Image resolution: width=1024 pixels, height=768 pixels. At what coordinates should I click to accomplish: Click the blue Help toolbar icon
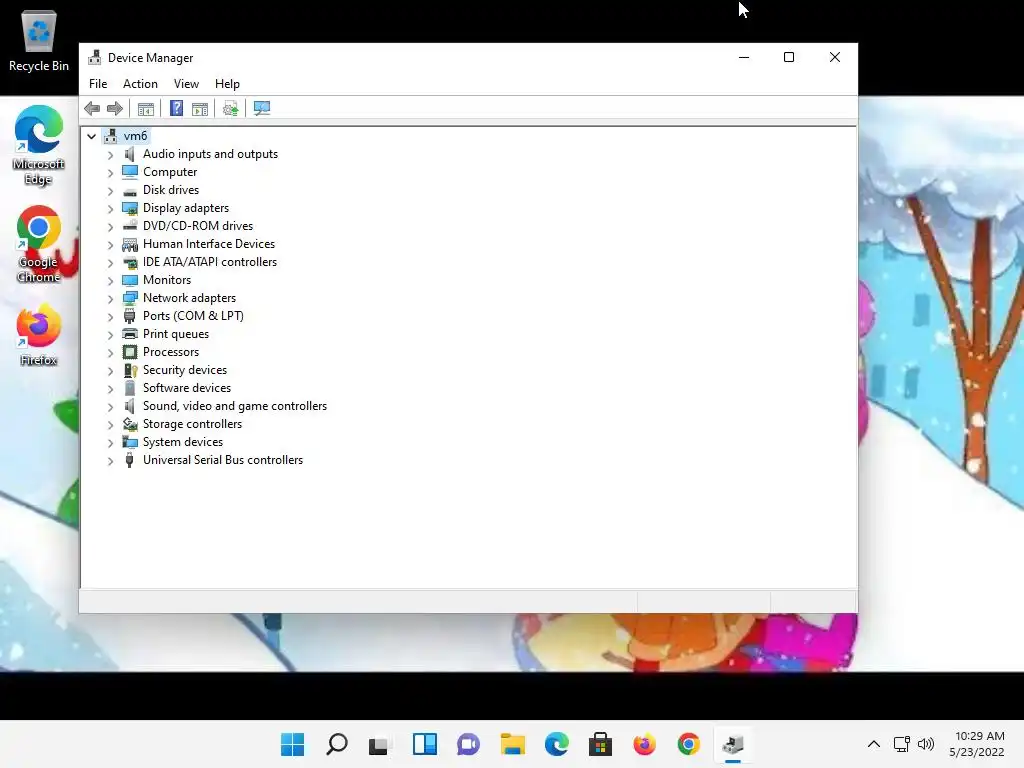pyautogui.click(x=176, y=108)
